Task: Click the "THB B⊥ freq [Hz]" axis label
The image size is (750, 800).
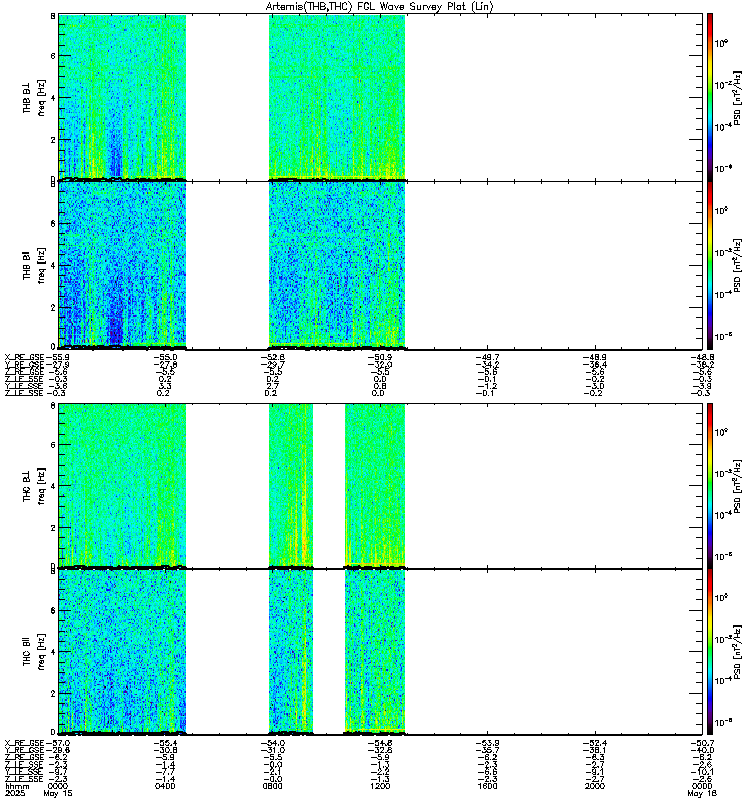Action: (34, 97)
